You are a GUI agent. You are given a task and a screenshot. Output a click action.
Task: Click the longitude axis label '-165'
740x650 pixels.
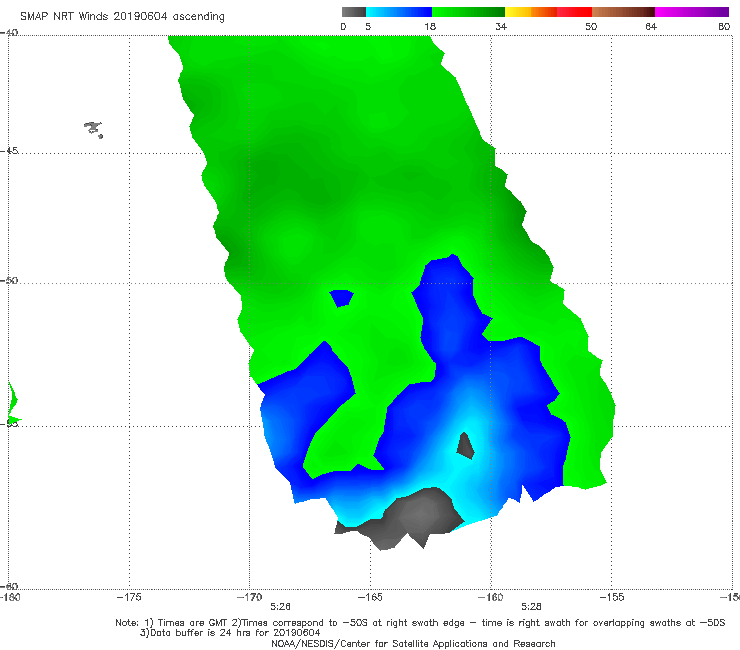(370, 597)
